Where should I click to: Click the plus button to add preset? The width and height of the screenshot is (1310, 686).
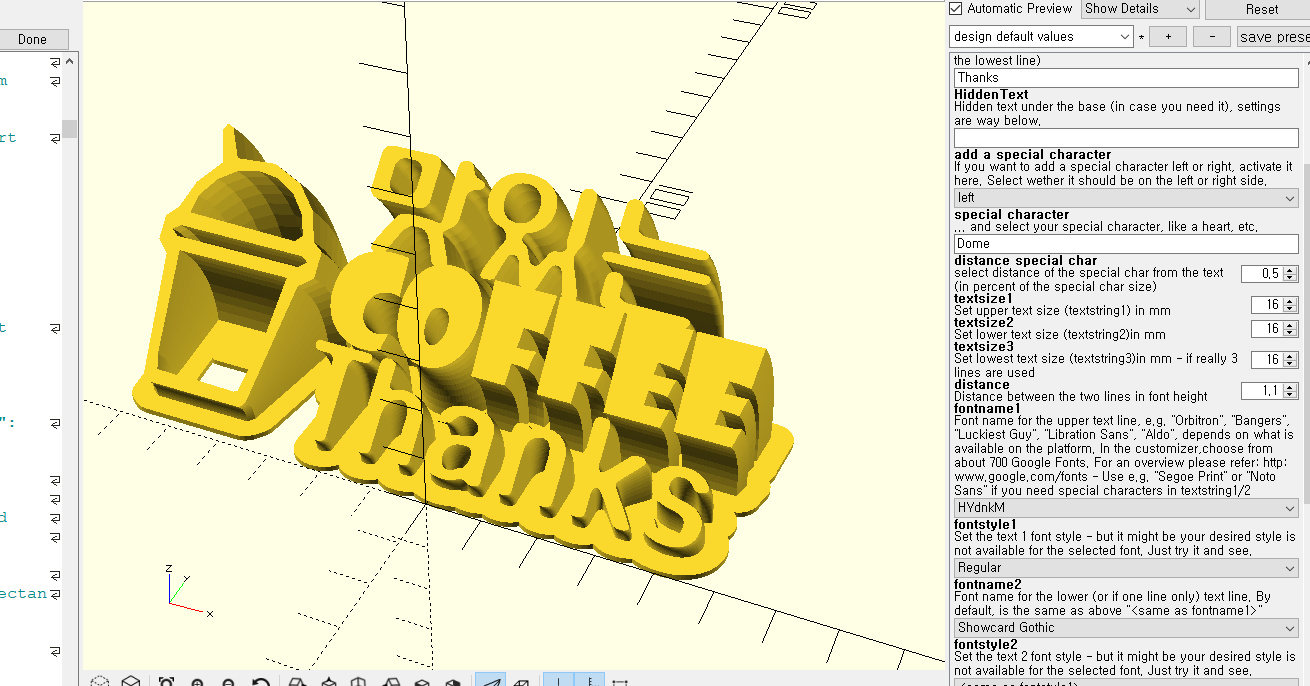pos(1167,37)
